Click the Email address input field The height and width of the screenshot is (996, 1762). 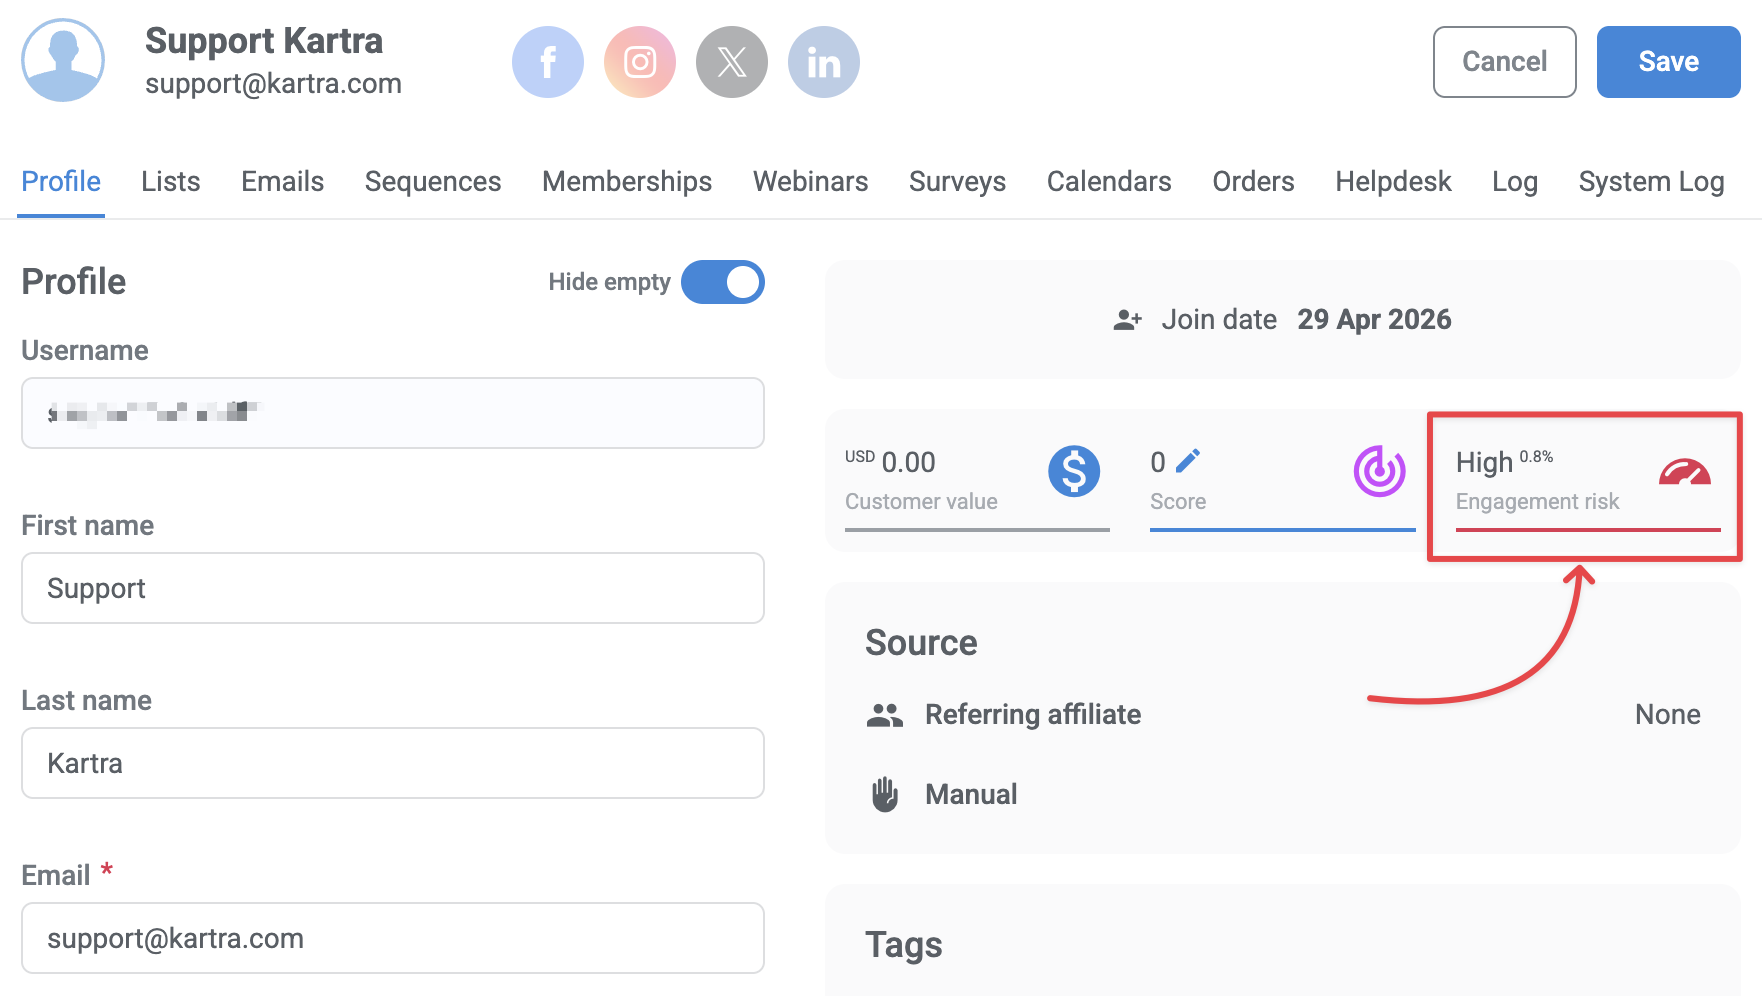392,938
